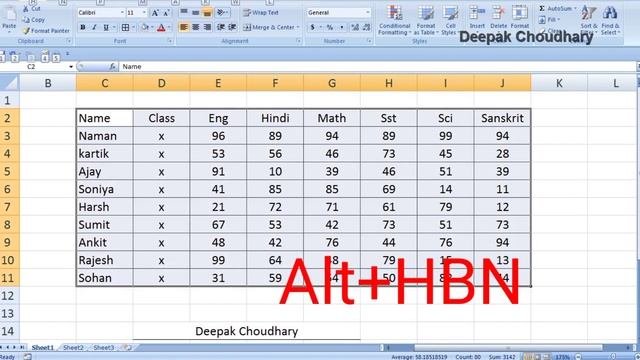Screen dimensions: 640x360
Task: Select the row 12 header
Action: (x=9, y=296)
